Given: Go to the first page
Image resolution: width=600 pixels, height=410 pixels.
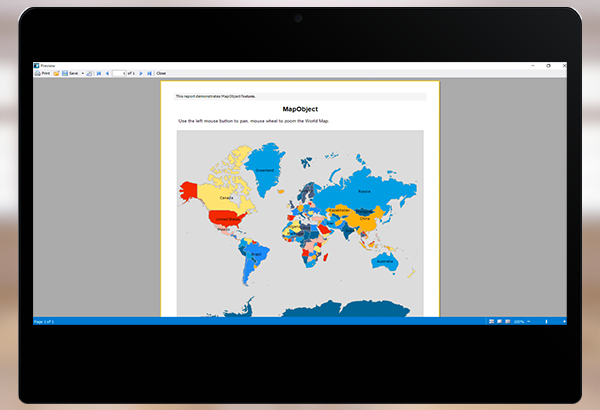Looking at the screenshot, I should (x=98, y=73).
